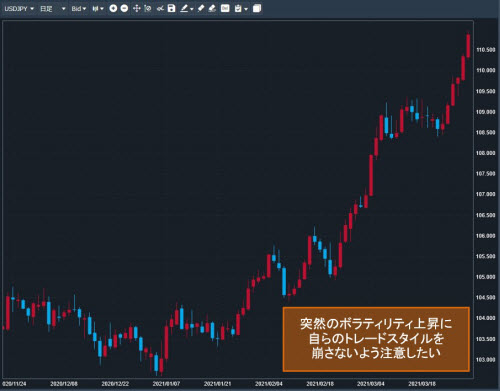Click the save floppy disk icon

(x=171, y=8)
